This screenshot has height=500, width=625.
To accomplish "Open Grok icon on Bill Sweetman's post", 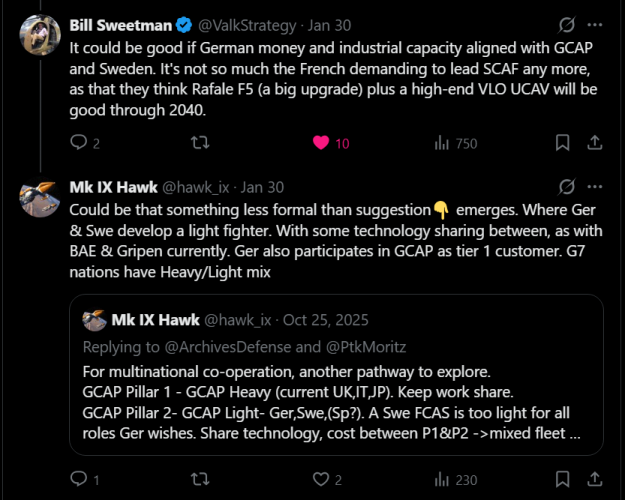I will [567, 24].
